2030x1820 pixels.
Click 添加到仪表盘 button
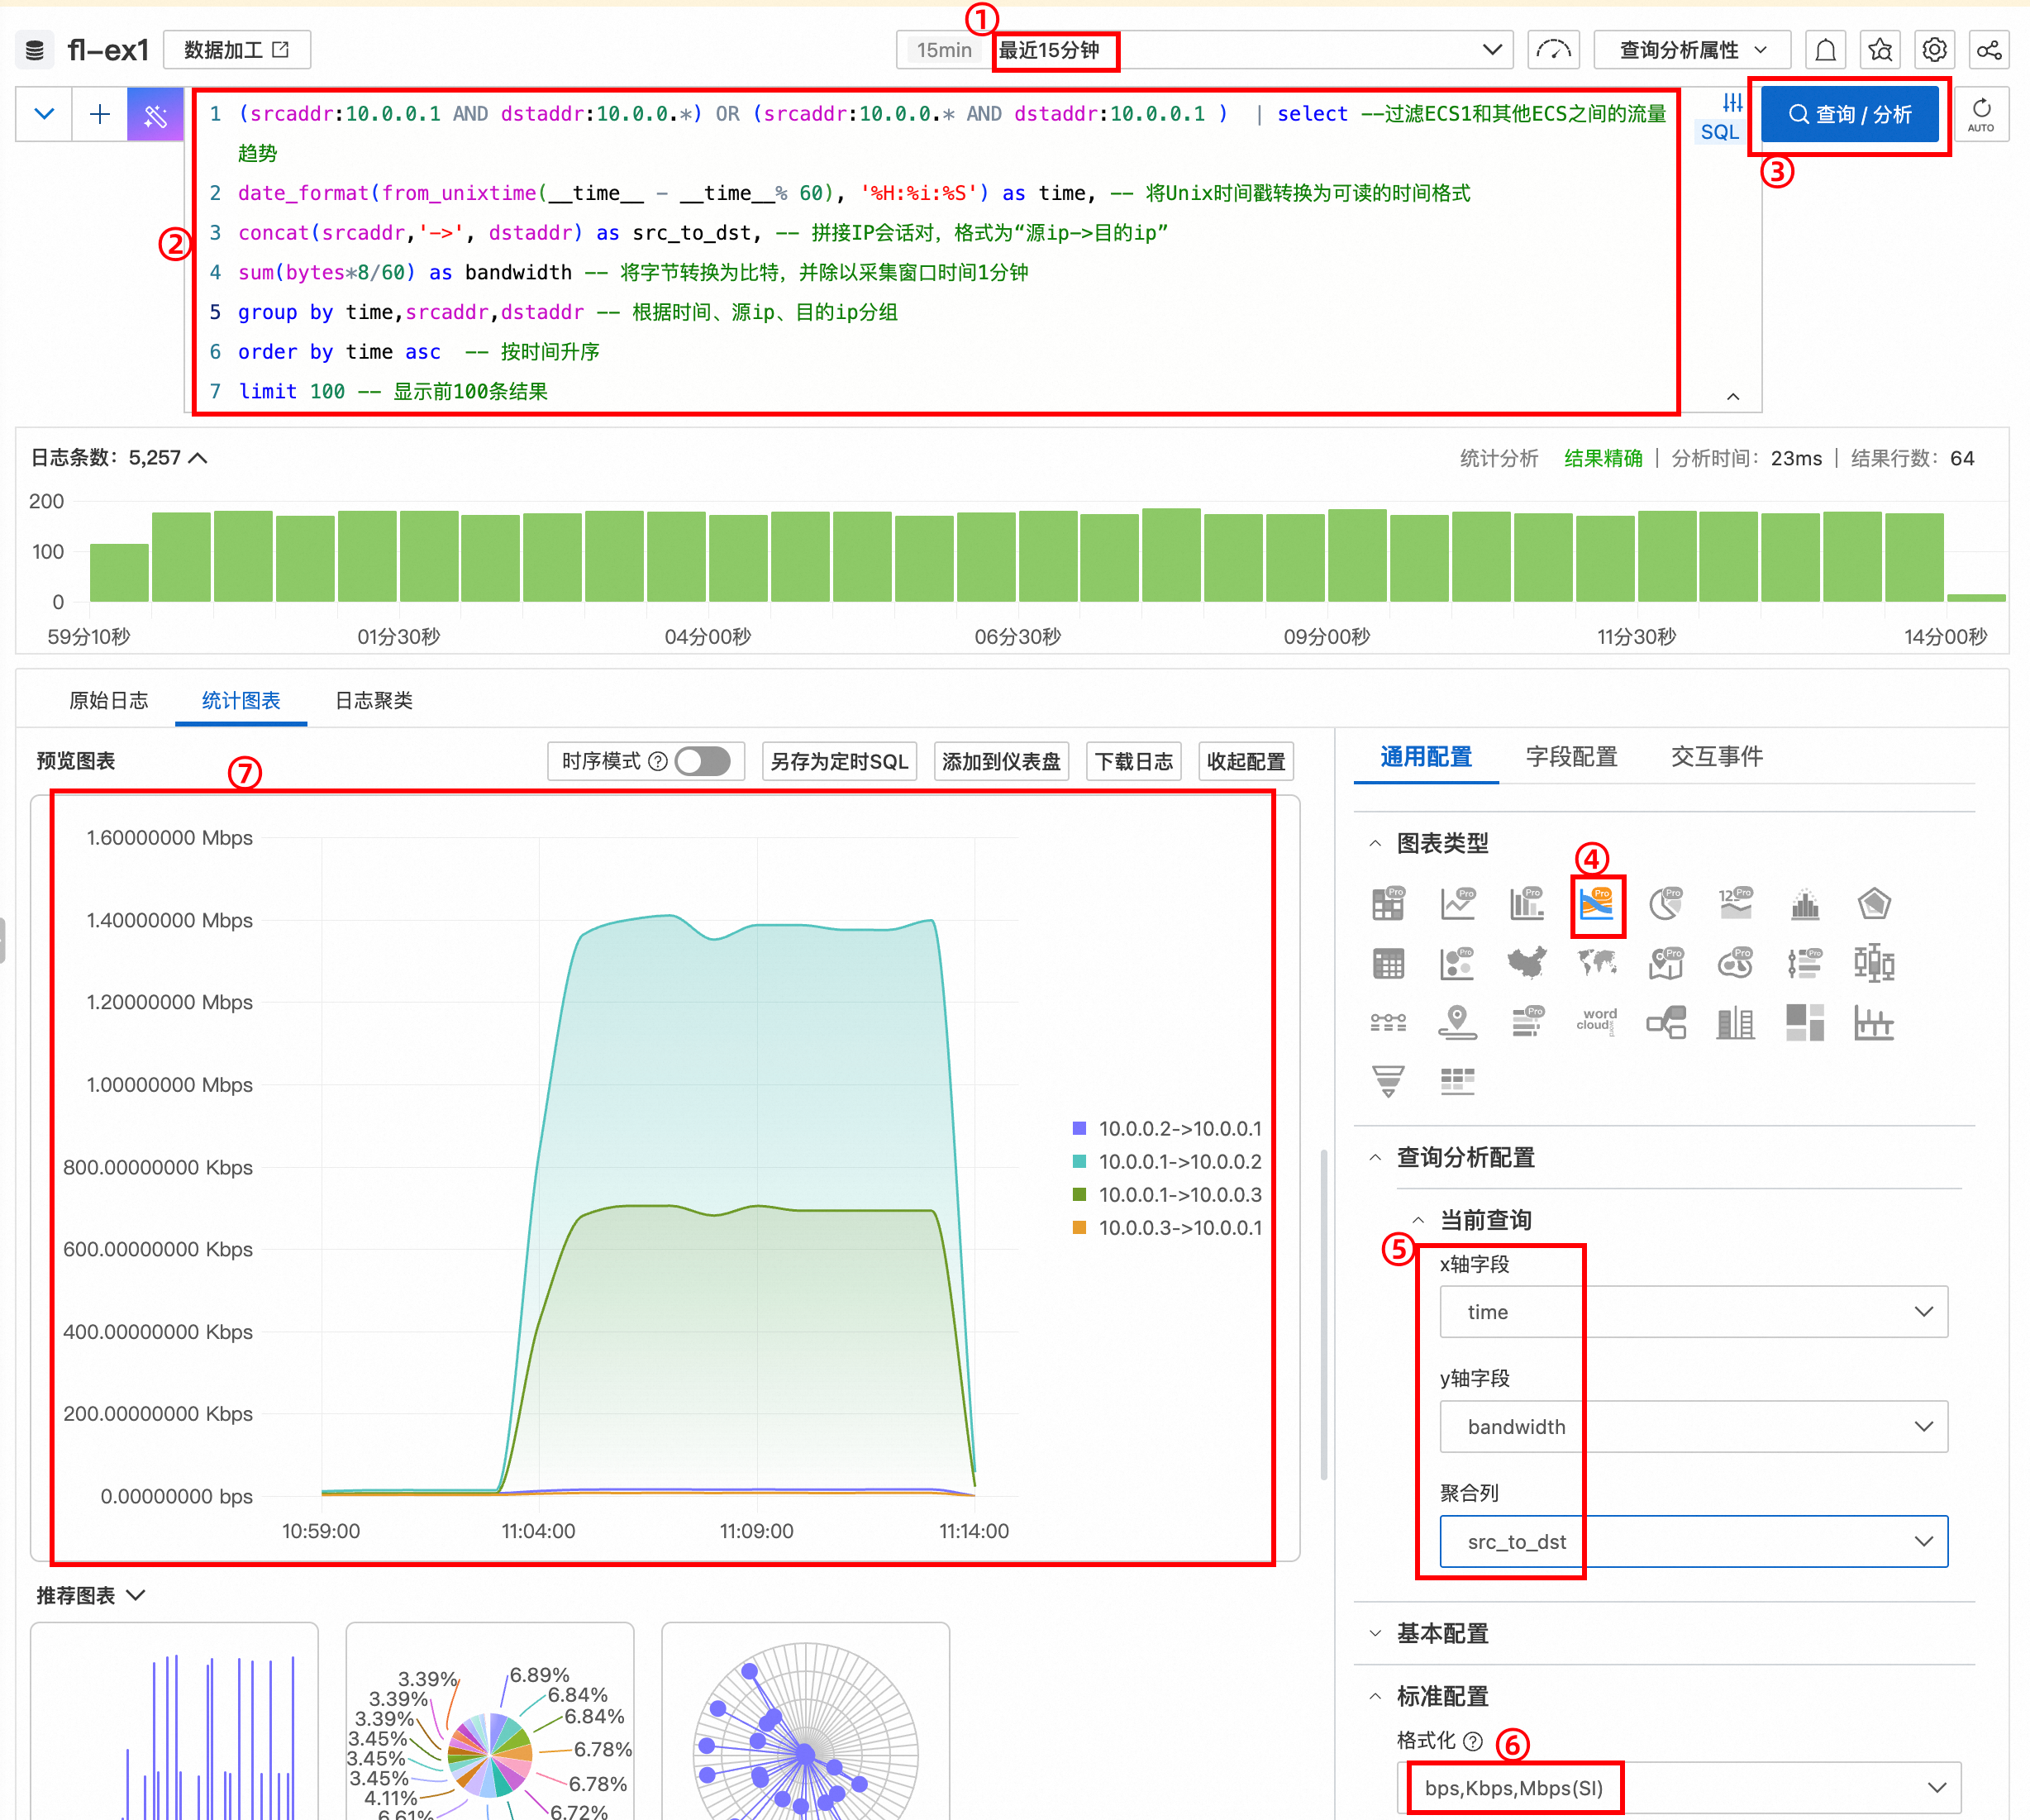pyautogui.click(x=1001, y=762)
